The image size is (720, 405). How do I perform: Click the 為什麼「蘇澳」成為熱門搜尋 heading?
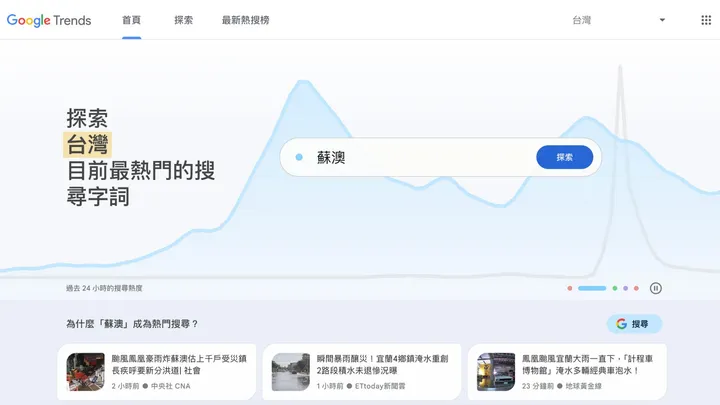pos(132,324)
